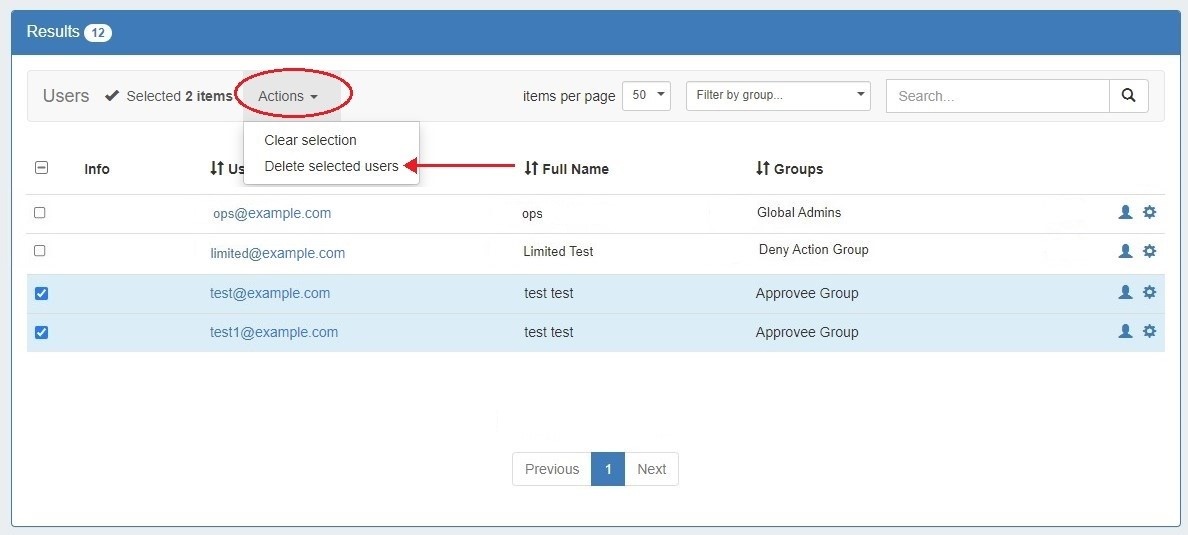This screenshot has height=535, width=1188.
Task: Click the search magnifier button
Action: tap(1128, 96)
